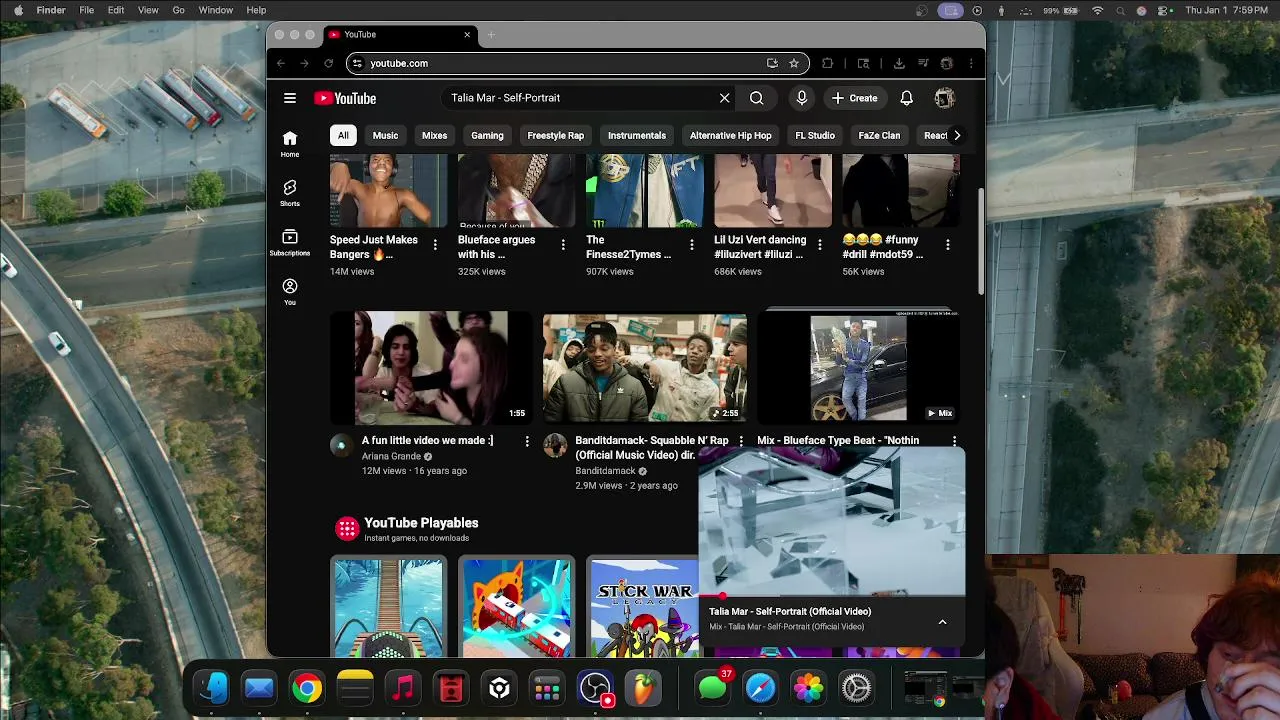Open Music app in the Dock
1280x720 pixels.
403,688
